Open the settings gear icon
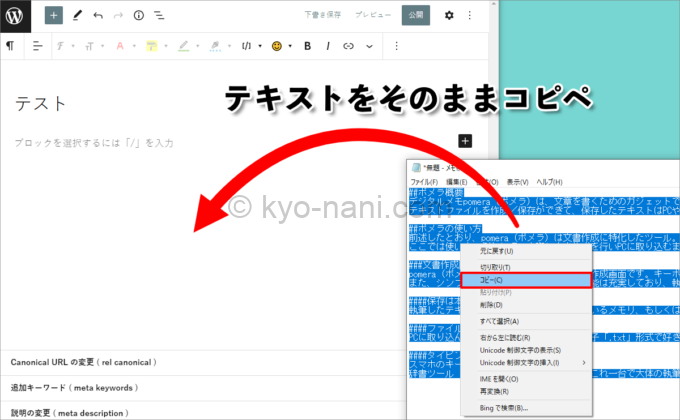The image size is (680, 420). (449, 15)
